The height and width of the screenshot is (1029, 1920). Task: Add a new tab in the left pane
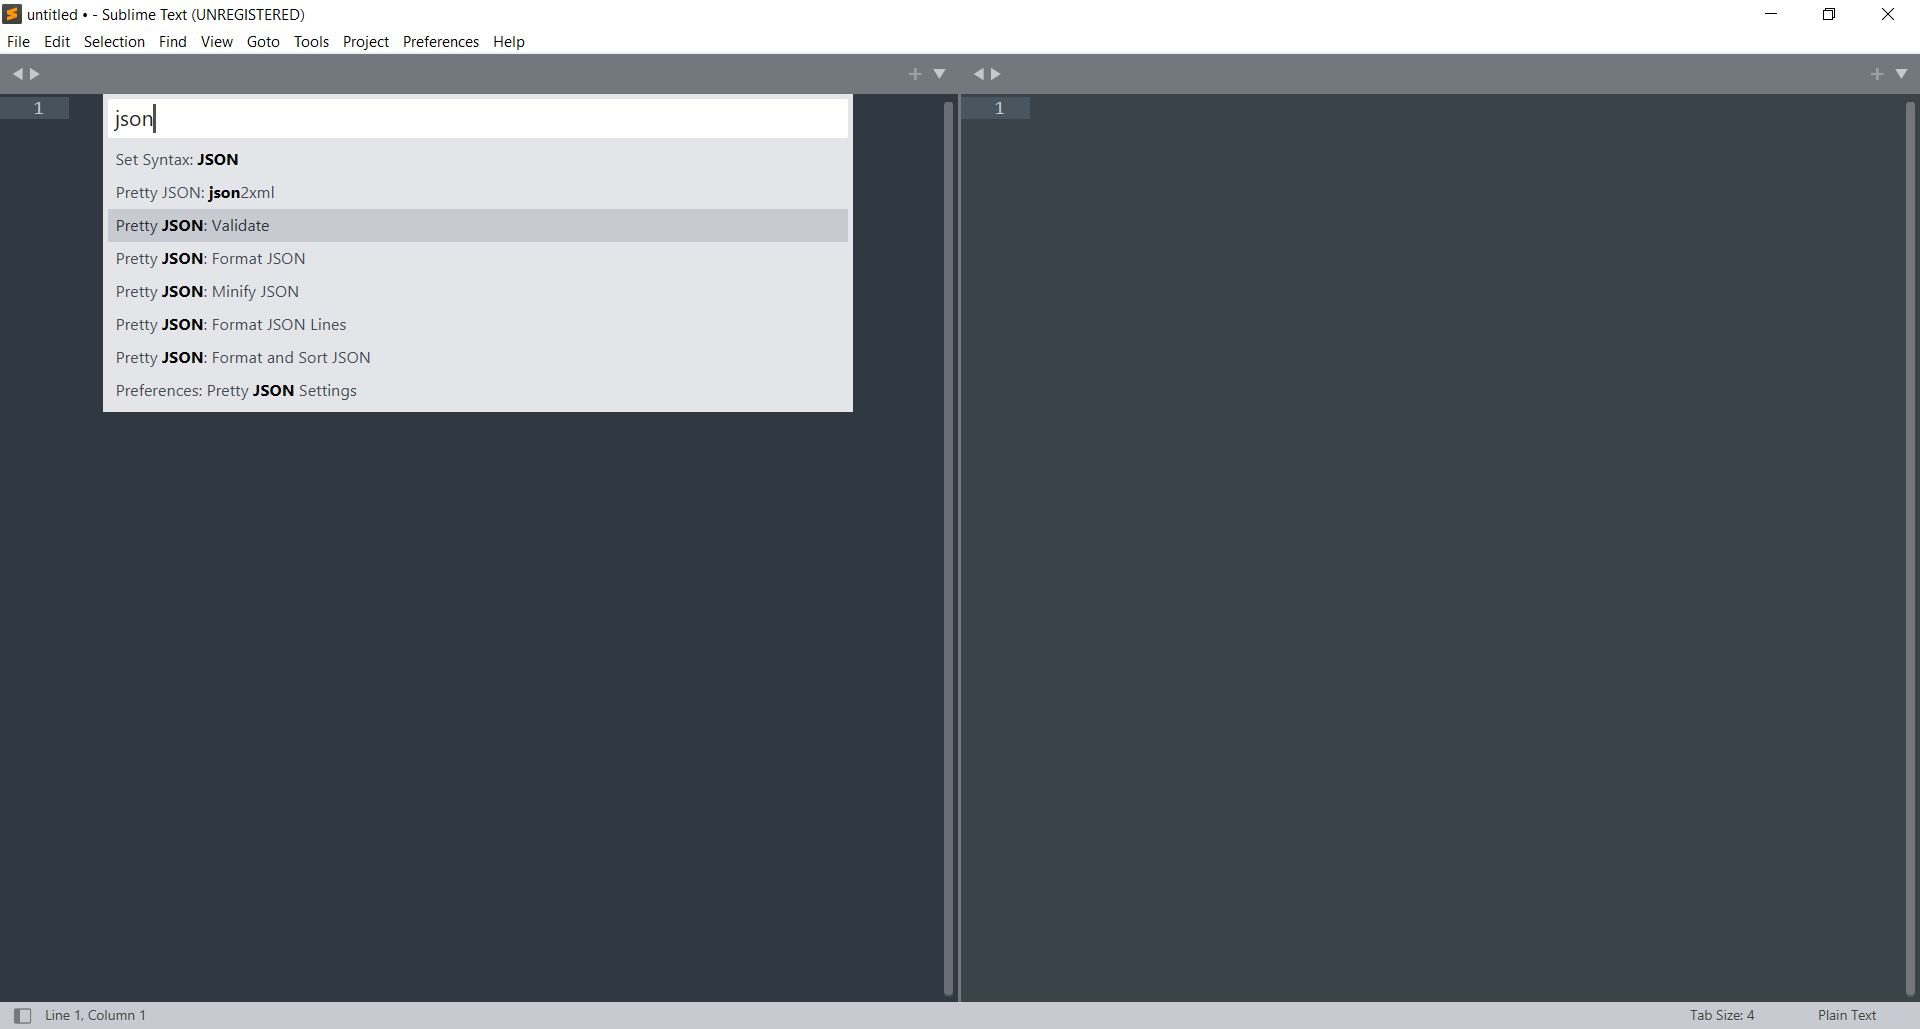click(915, 74)
